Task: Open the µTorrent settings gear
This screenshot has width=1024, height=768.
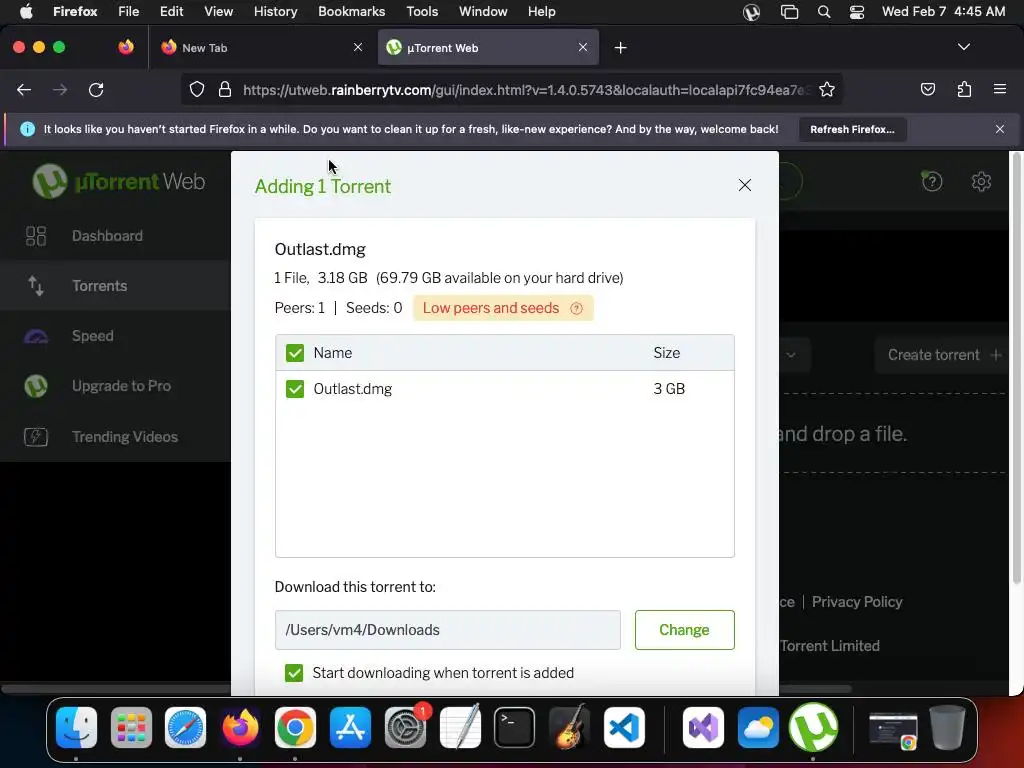Action: tap(981, 182)
